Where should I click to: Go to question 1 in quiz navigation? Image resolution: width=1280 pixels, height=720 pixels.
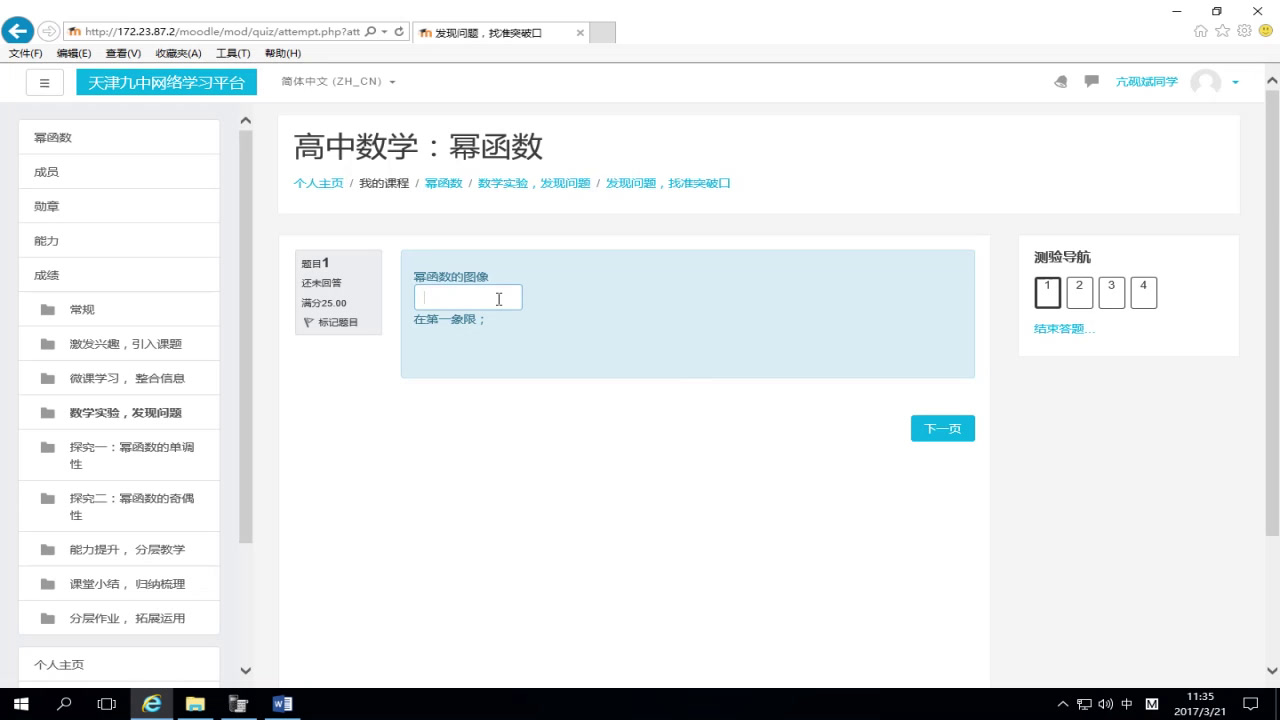pos(1047,292)
